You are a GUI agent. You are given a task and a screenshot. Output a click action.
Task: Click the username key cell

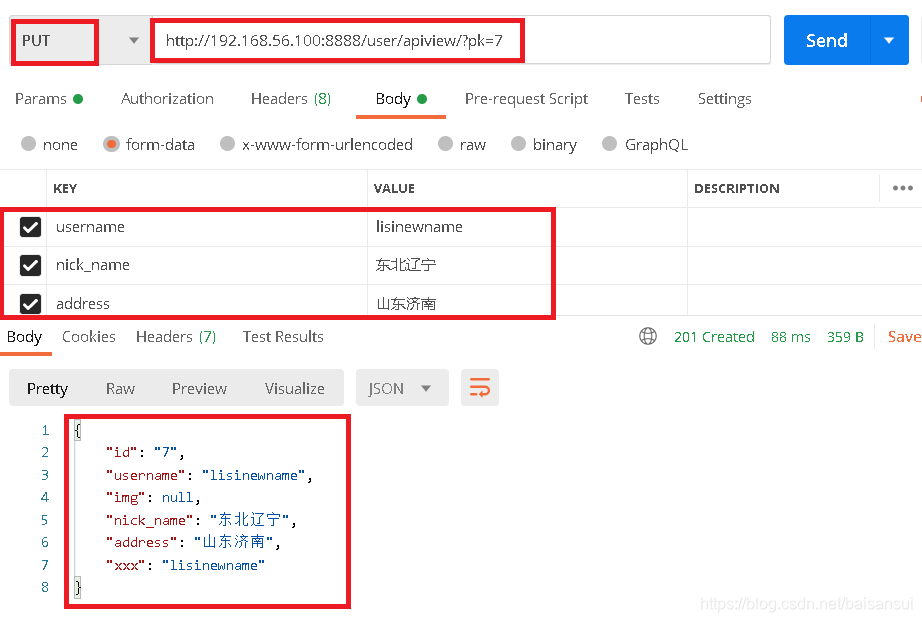[x=207, y=227]
